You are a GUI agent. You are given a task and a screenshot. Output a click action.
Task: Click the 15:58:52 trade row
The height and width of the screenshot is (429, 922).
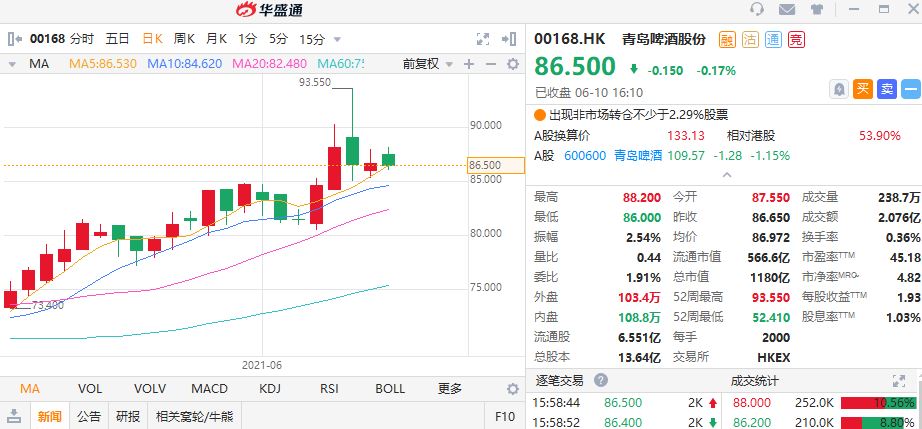click(x=625, y=422)
